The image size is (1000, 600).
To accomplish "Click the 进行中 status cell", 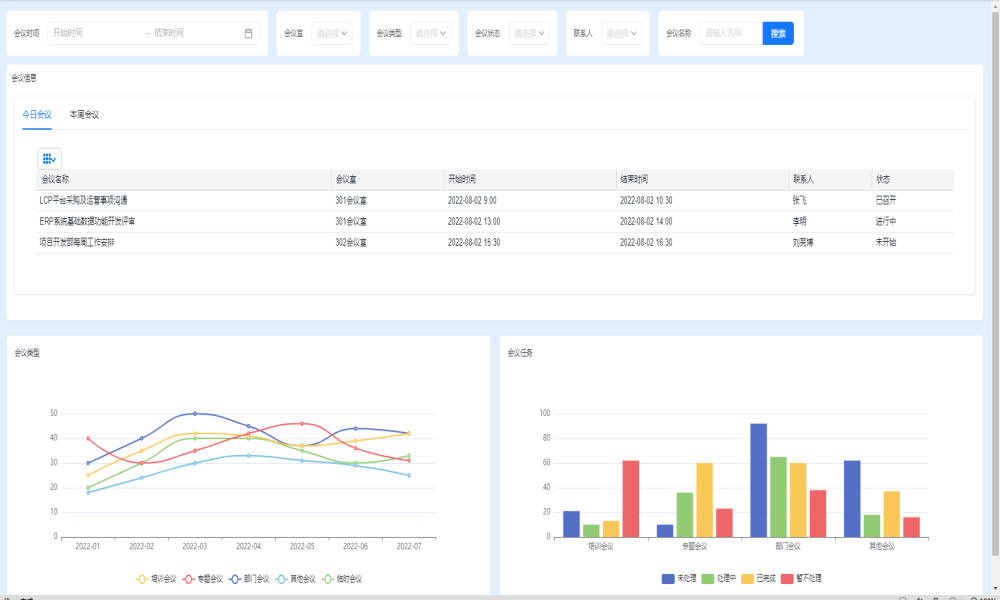I will pyautogui.click(x=886, y=221).
